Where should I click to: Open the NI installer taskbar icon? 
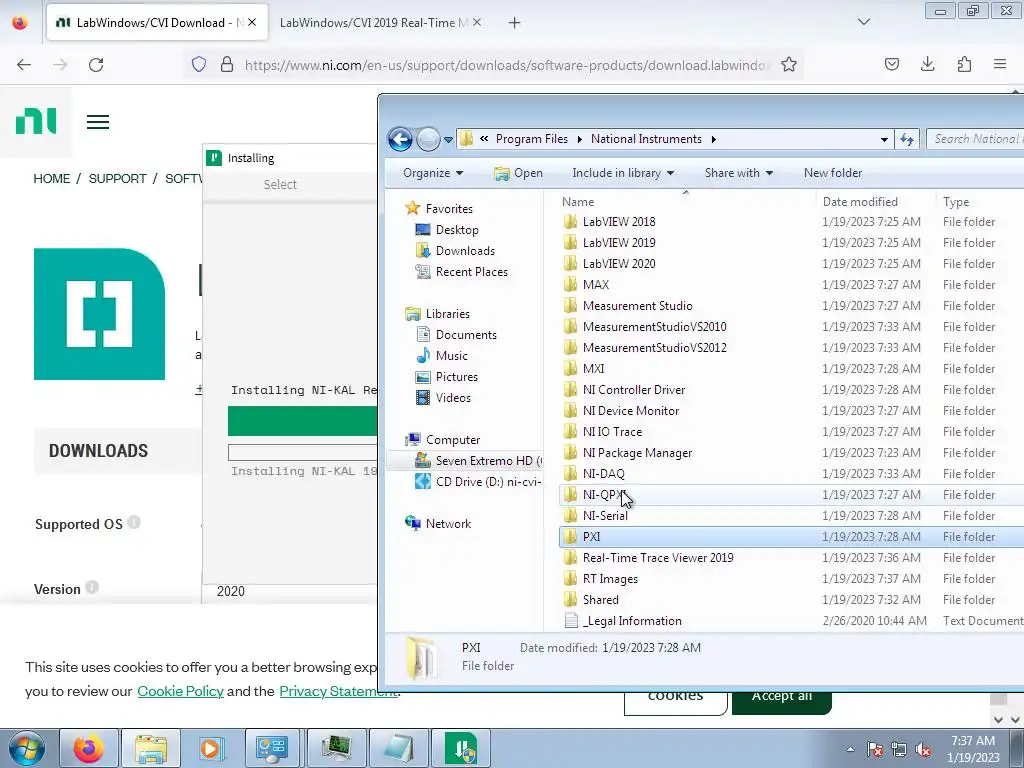pyautogui.click(x=461, y=748)
